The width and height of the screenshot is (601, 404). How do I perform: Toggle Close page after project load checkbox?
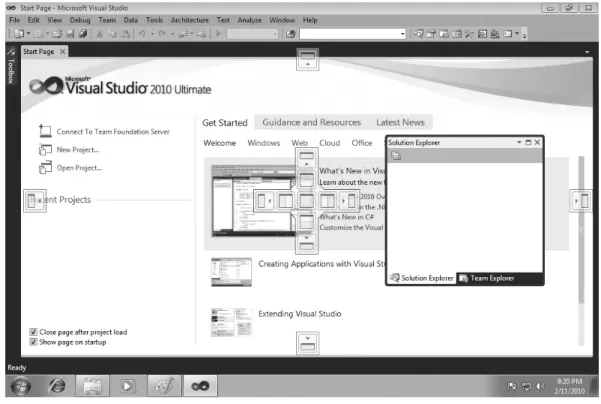coord(33,332)
